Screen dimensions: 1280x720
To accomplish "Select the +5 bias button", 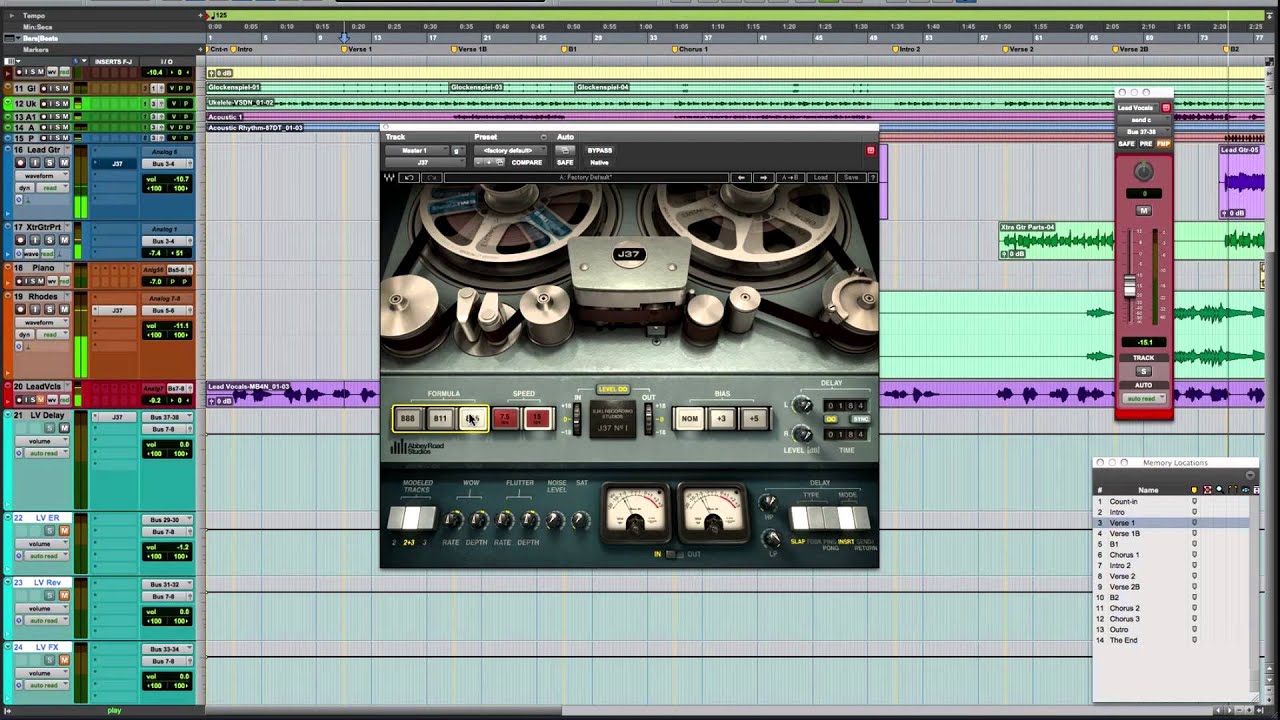I will coord(754,419).
